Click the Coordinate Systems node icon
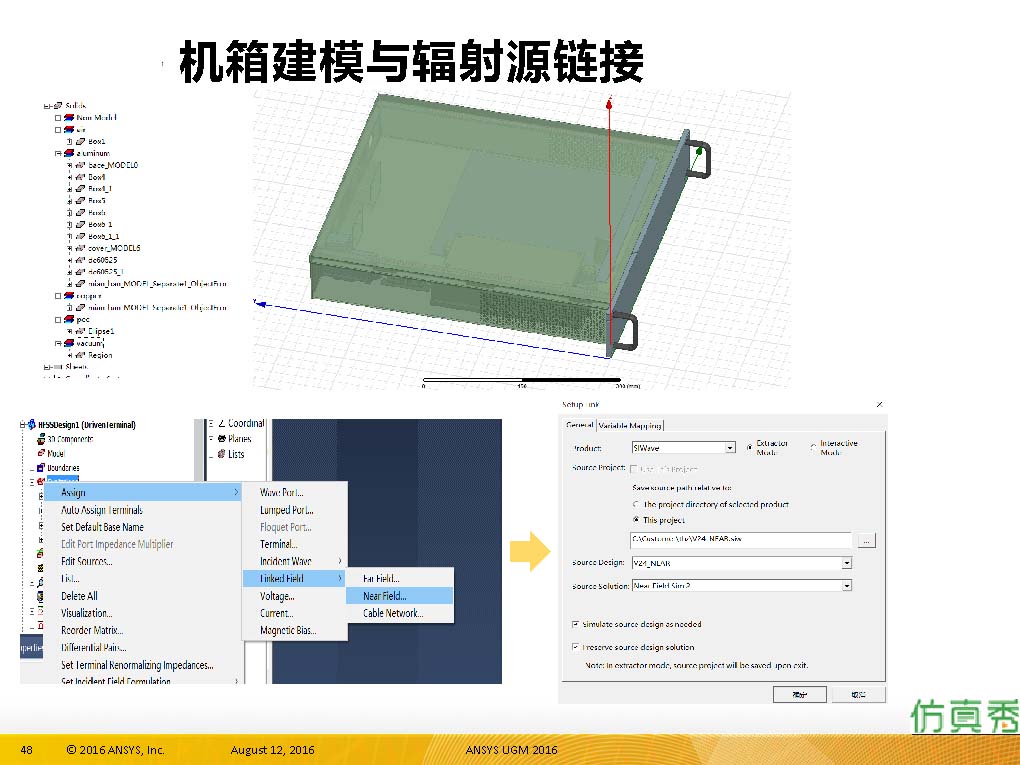This screenshot has height=765, width=1020. pos(221,423)
